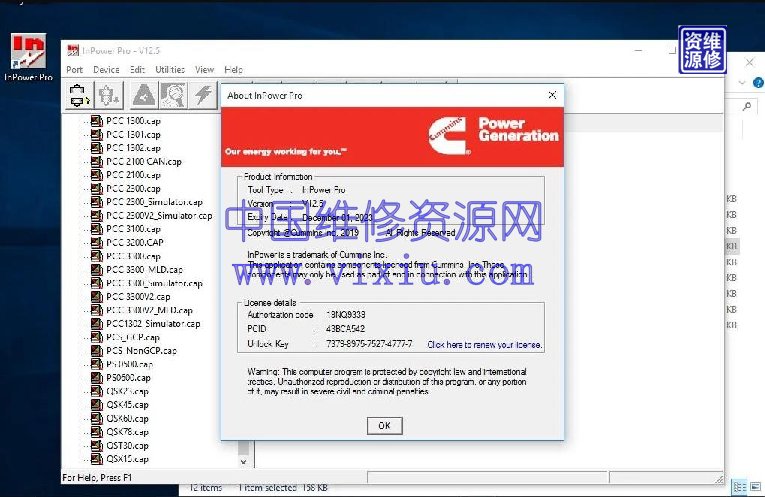Click the tree scrollbar down arrow
Image resolution: width=765 pixels, height=497 pixels.
[243, 461]
